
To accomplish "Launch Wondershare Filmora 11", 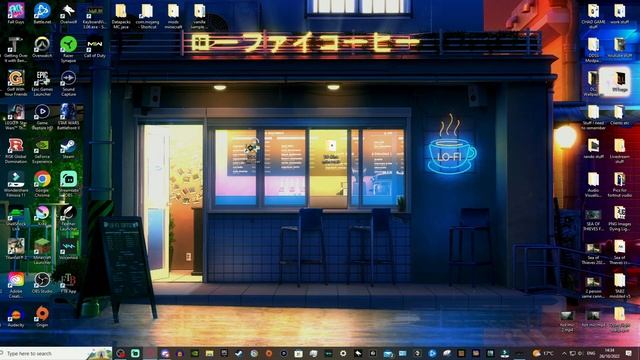I will 16,184.
